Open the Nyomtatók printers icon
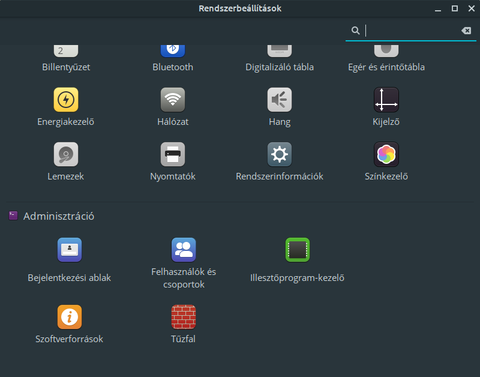Screen dimensions: 480x377 173,154
